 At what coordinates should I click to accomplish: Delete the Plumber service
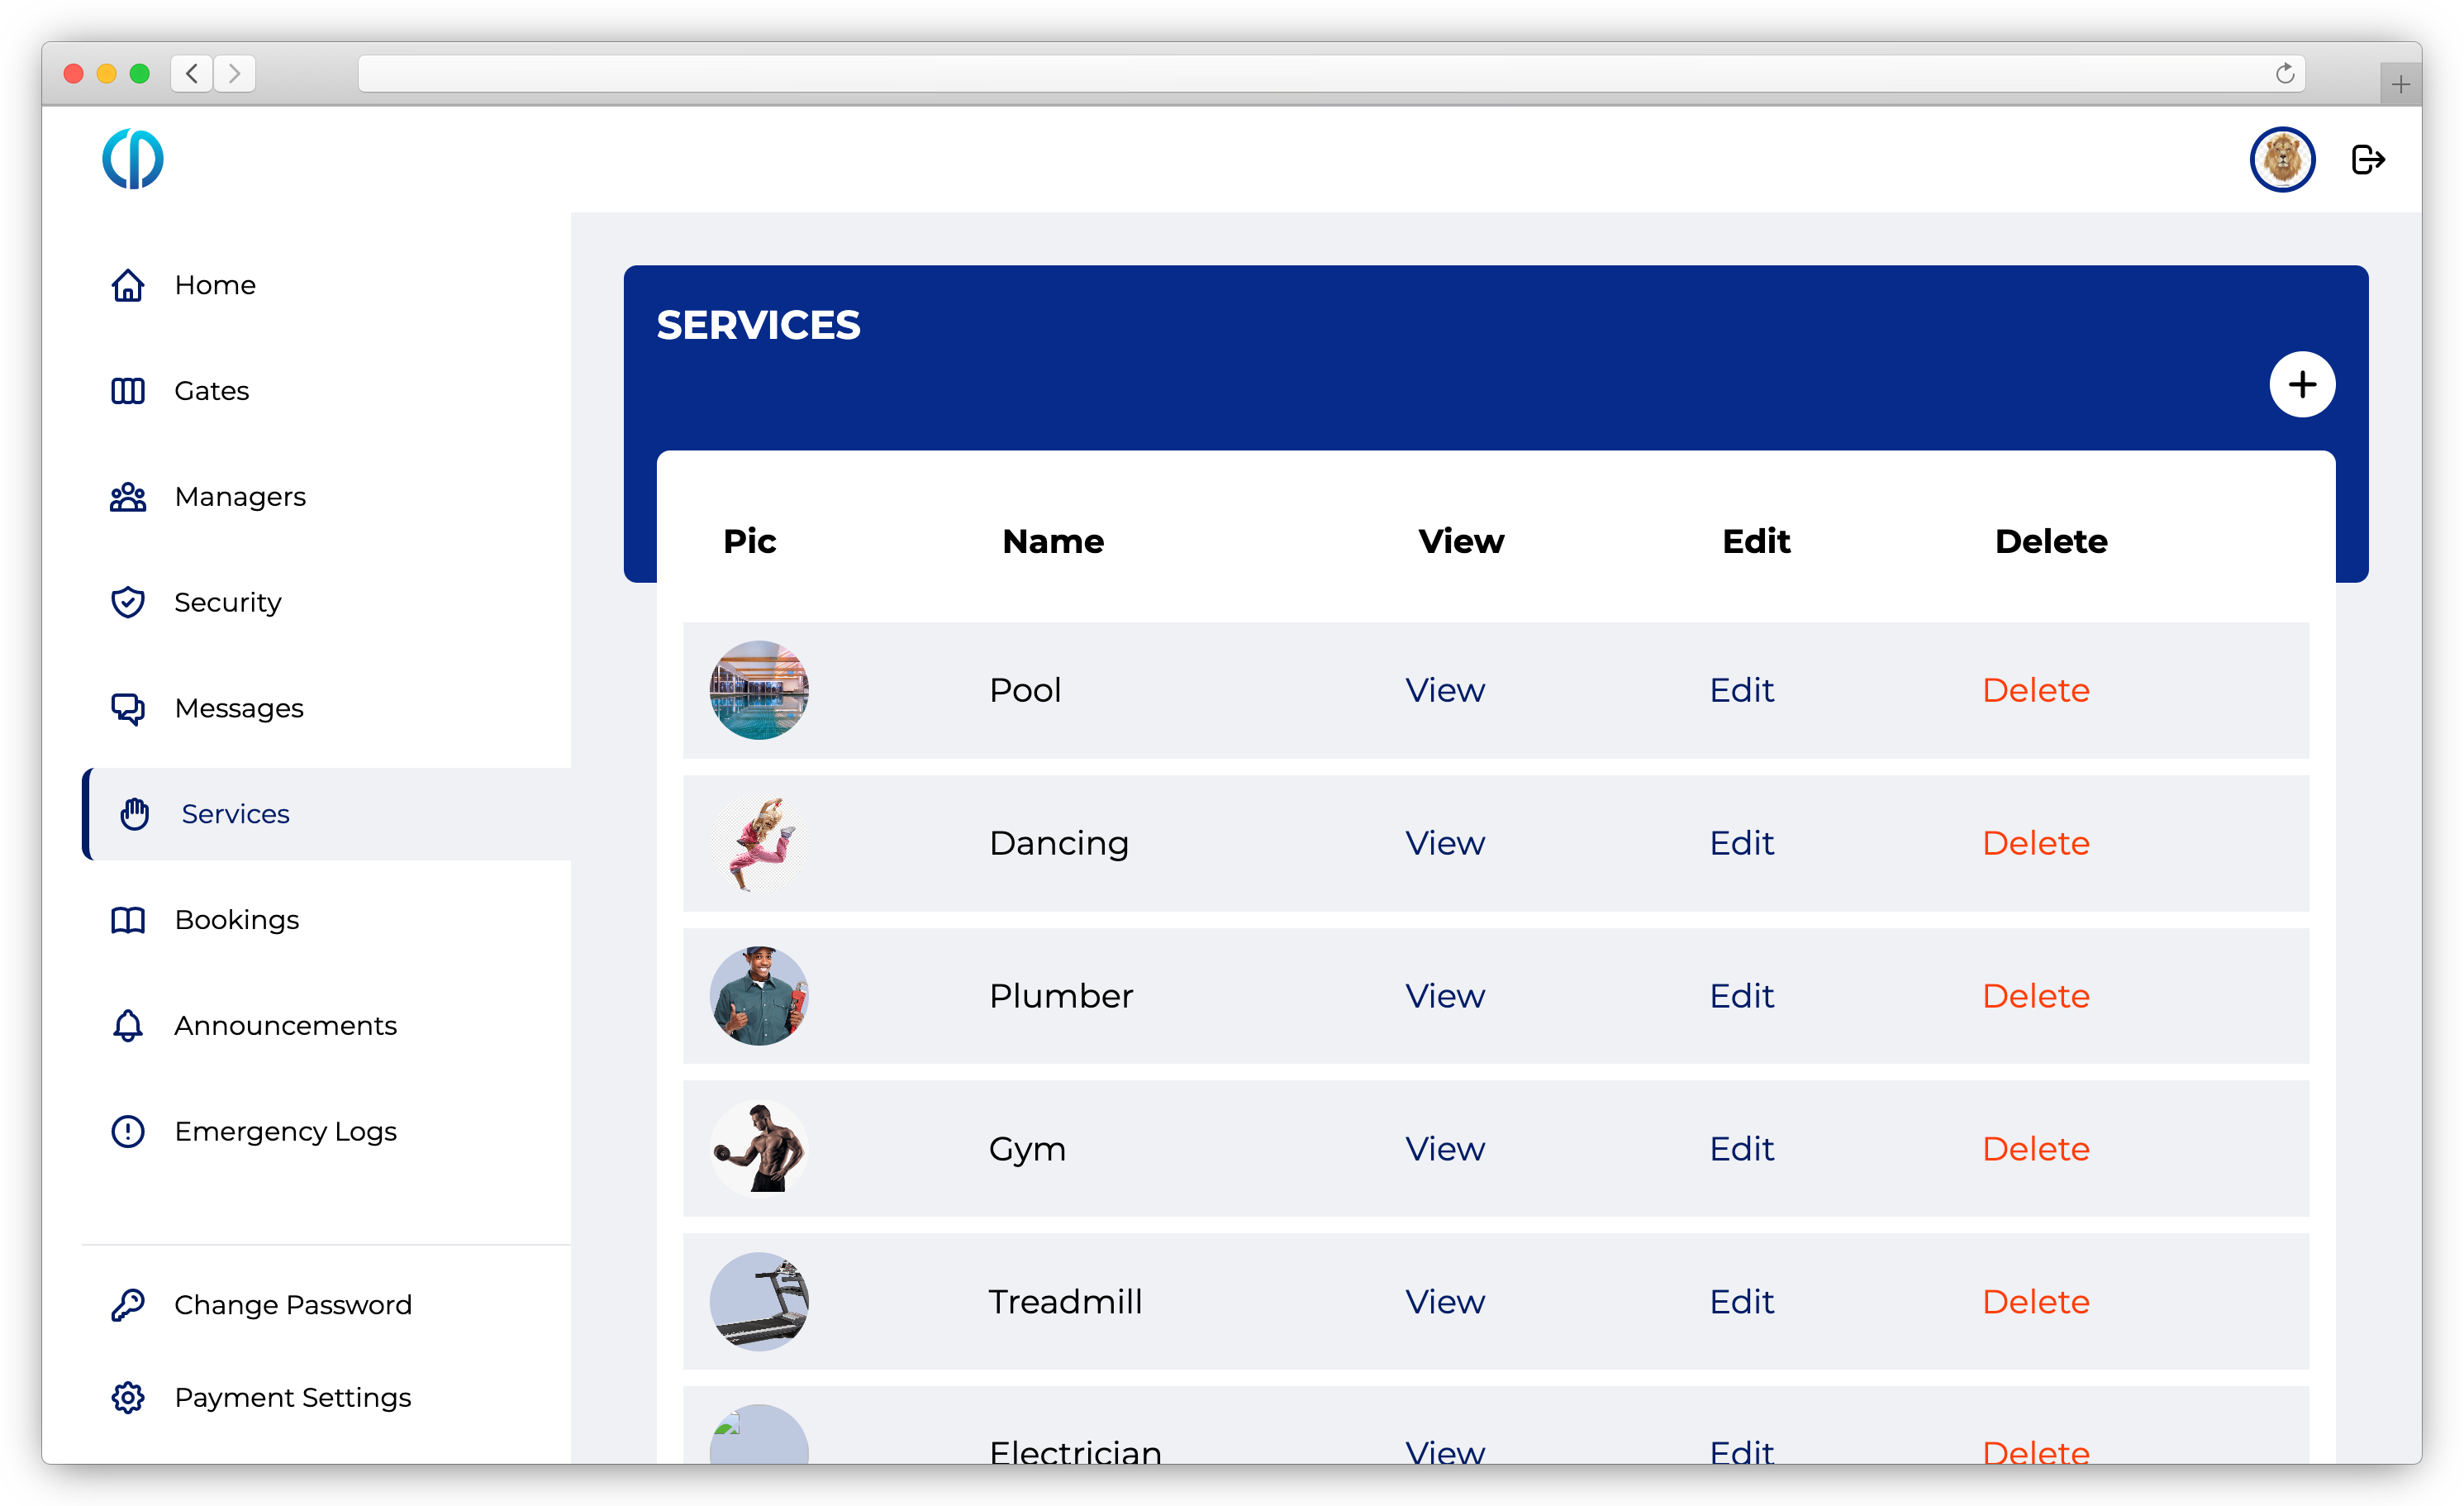click(2035, 997)
